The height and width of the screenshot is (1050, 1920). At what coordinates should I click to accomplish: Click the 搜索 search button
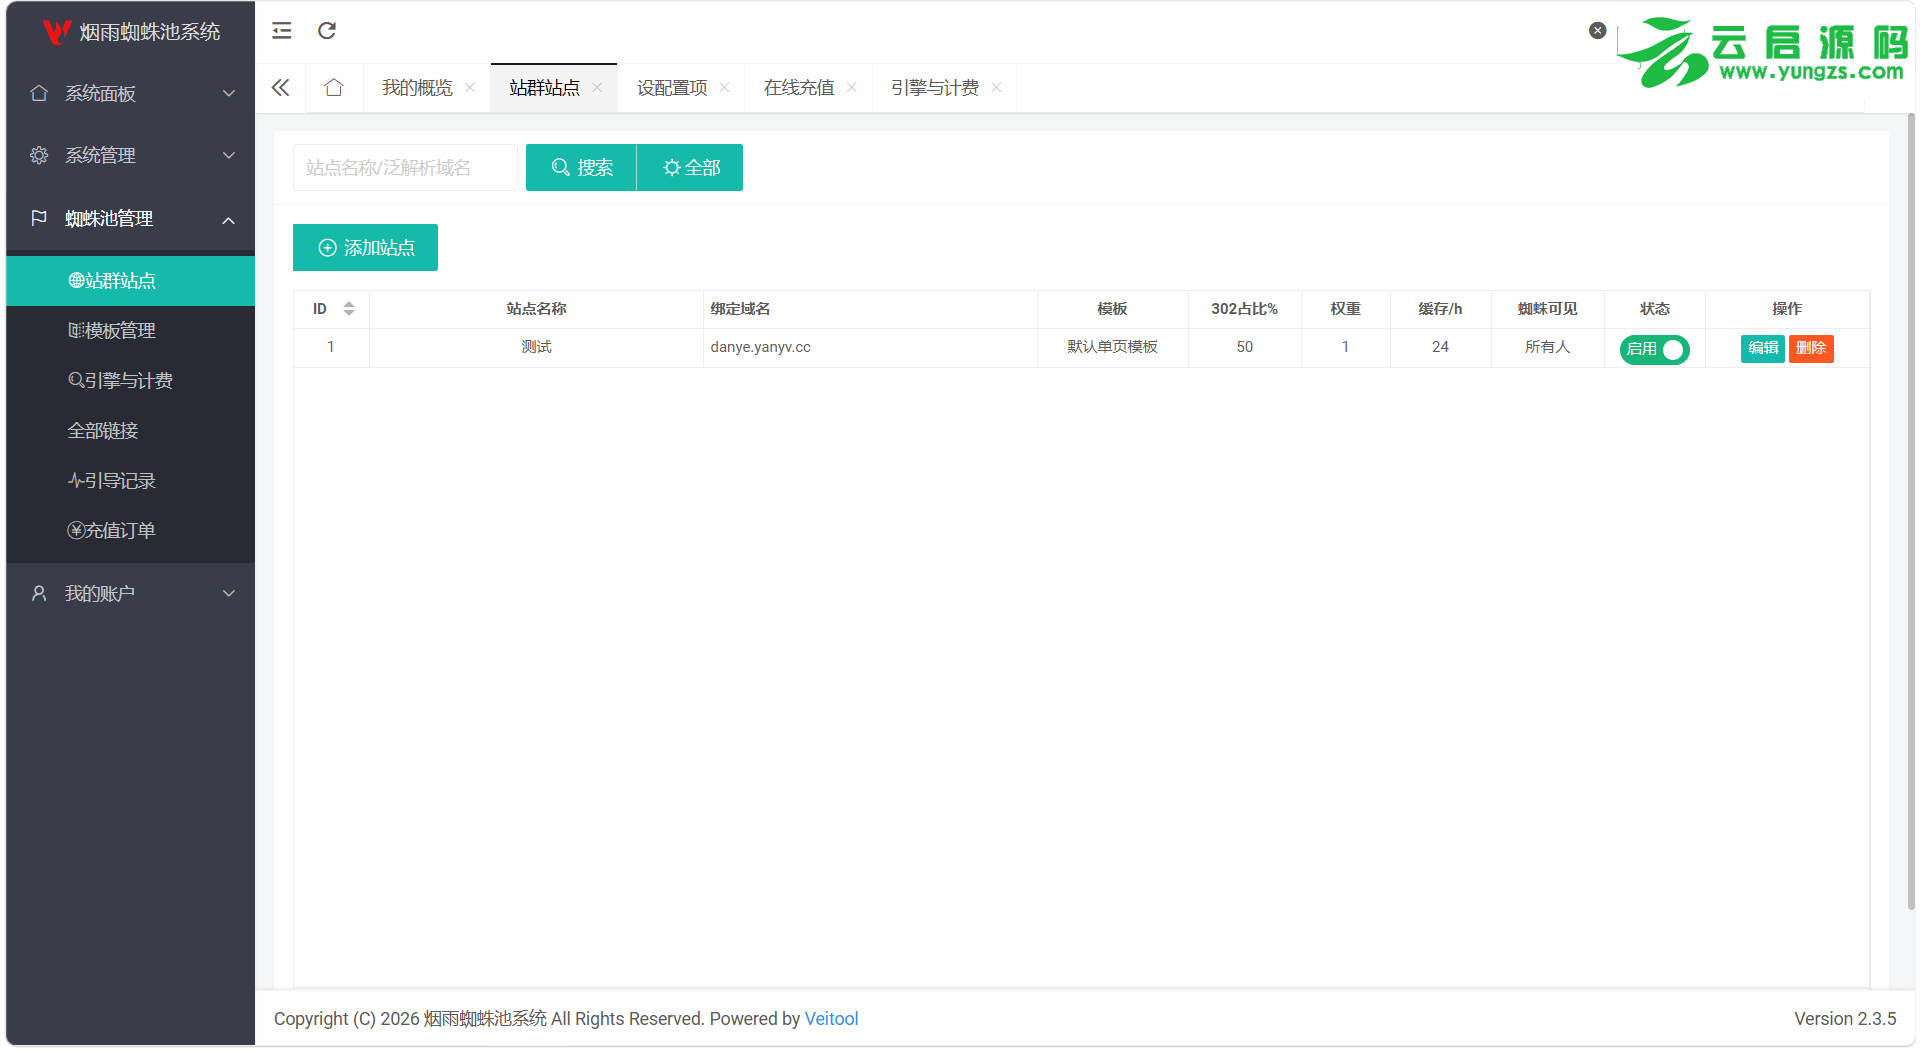click(x=581, y=167)
